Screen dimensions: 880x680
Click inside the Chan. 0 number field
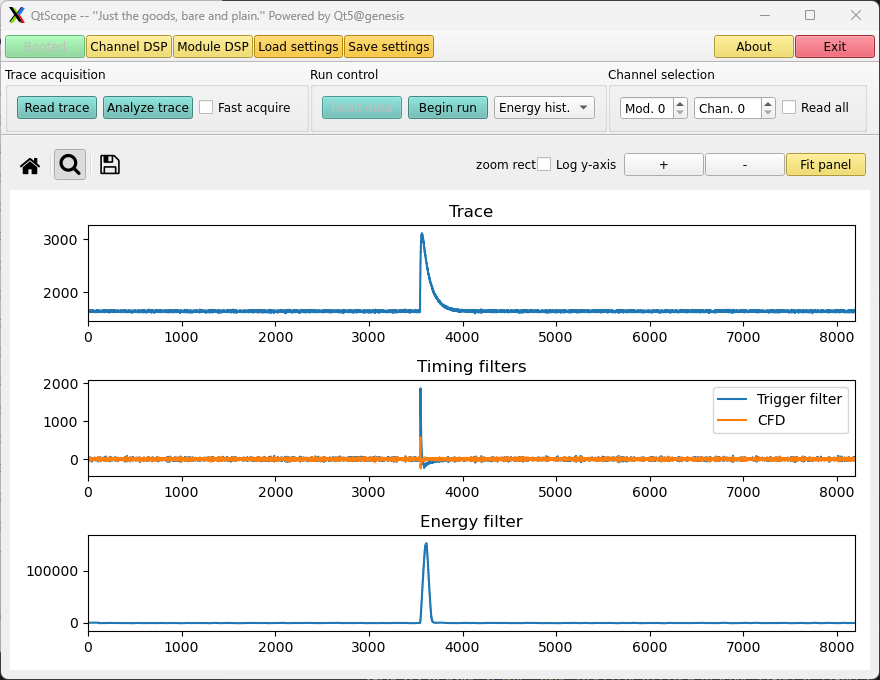click(727, 108)
